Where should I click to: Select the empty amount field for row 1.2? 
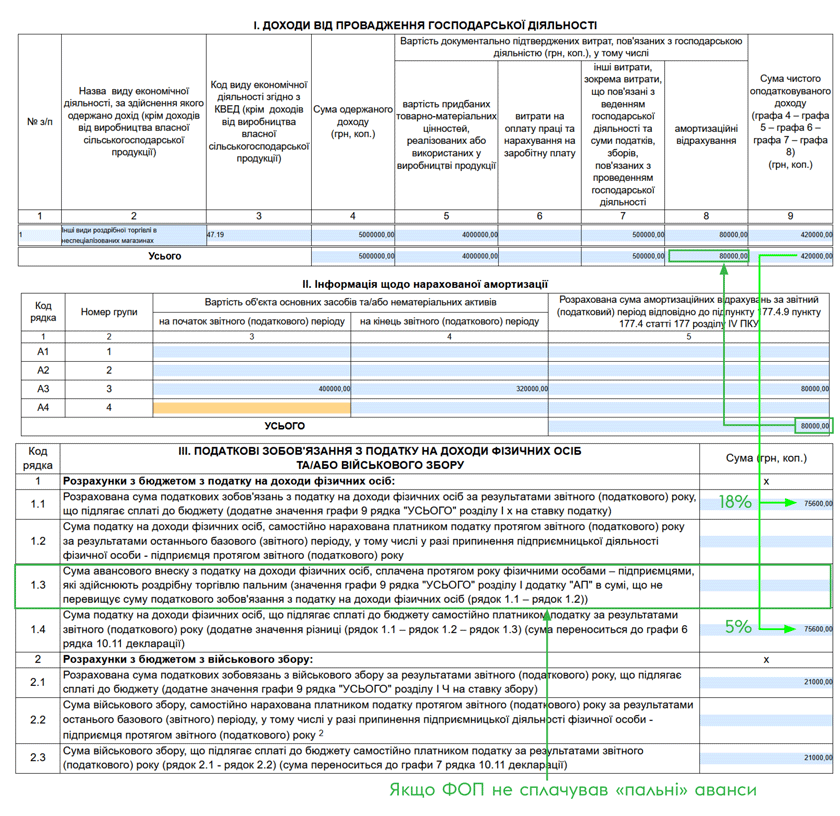pos(767,541)
